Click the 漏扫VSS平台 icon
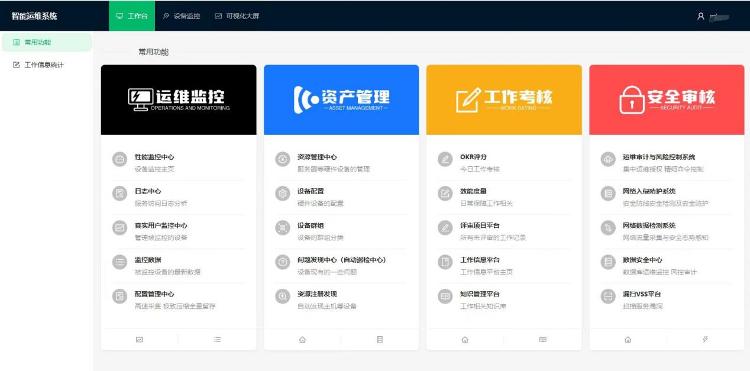The width and height of the screenshot is (750, 371). [608, 296]
